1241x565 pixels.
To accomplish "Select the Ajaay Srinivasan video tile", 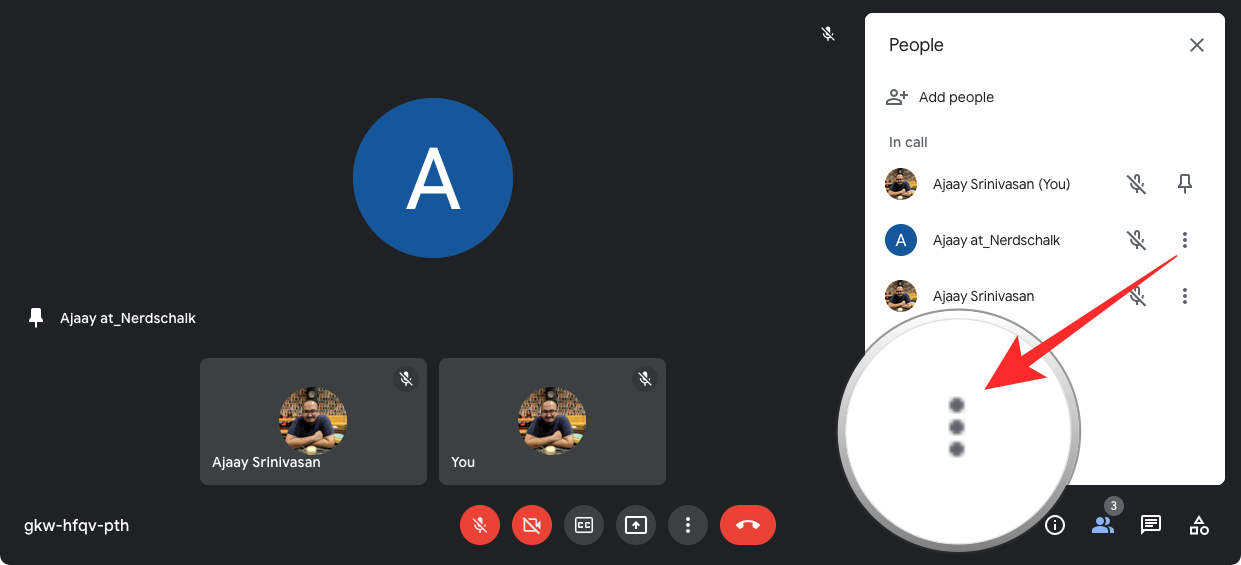I will [x=313, y=421].
